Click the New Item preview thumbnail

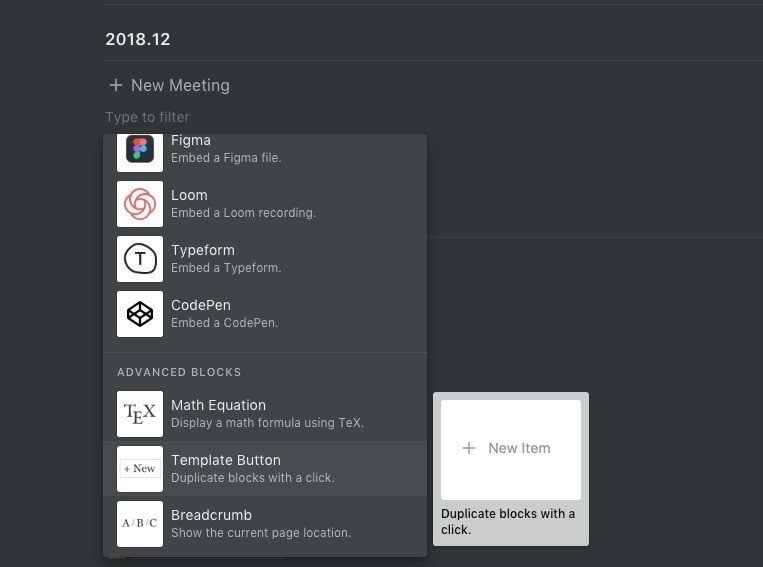point(510,450)
